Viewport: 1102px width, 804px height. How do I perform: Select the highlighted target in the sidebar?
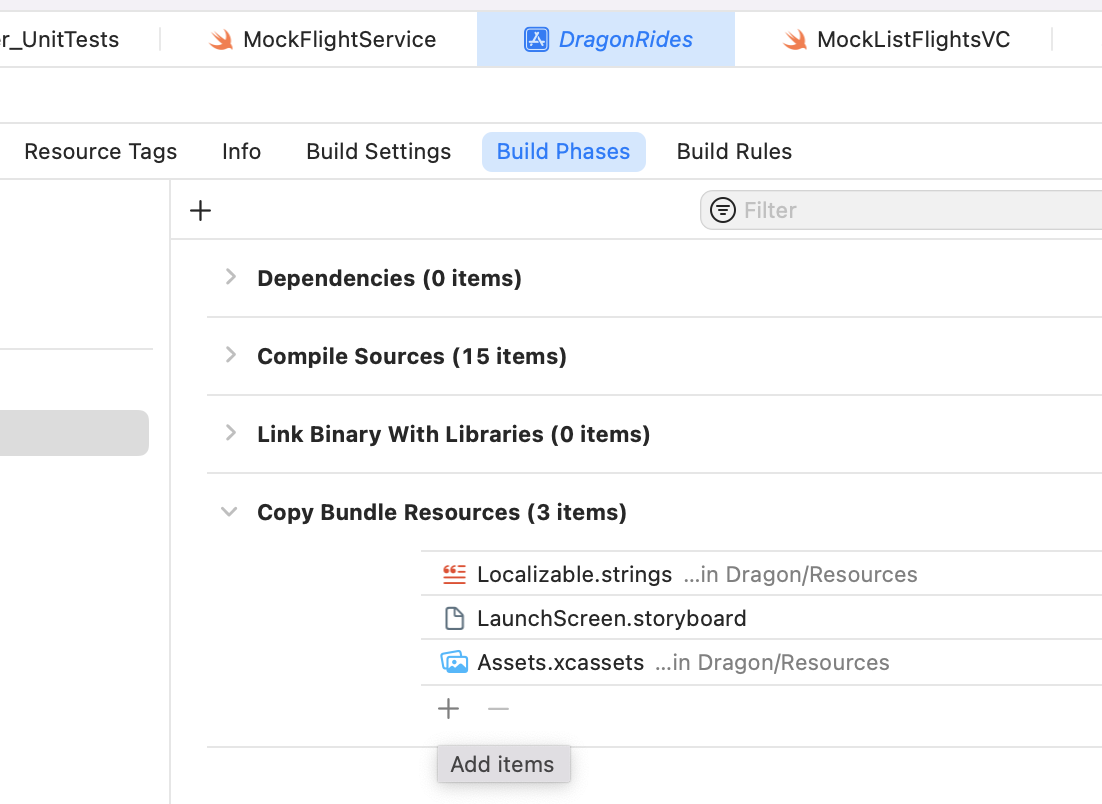(74, 433)
